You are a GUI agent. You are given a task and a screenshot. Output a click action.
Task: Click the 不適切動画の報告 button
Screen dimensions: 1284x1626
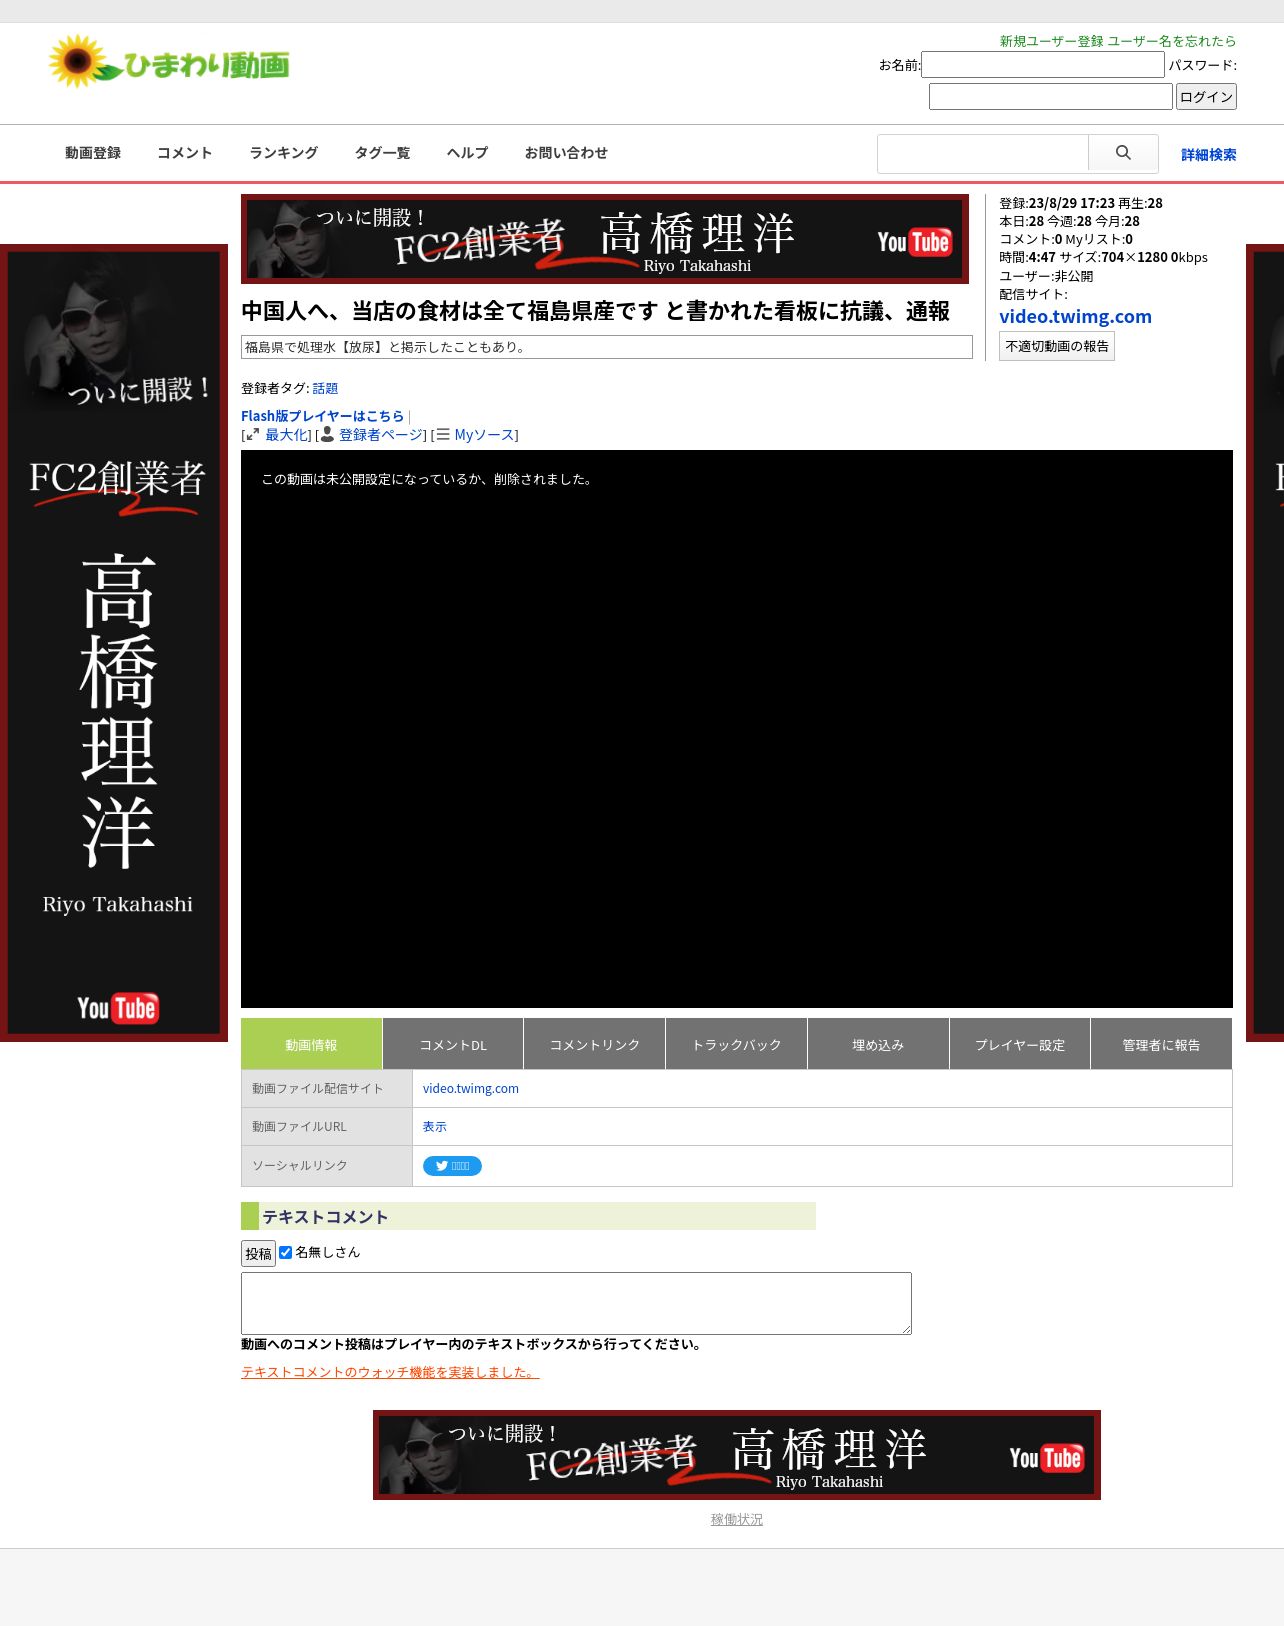point(1057,346)
